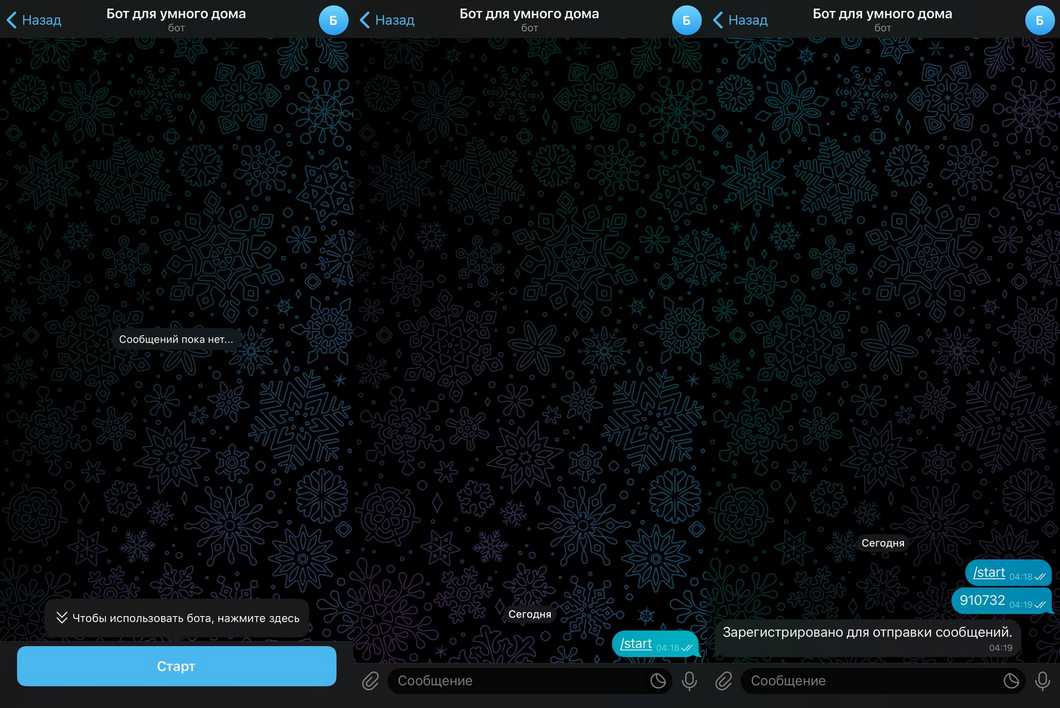Click the /start link above the 910732 message

(989, 573)
